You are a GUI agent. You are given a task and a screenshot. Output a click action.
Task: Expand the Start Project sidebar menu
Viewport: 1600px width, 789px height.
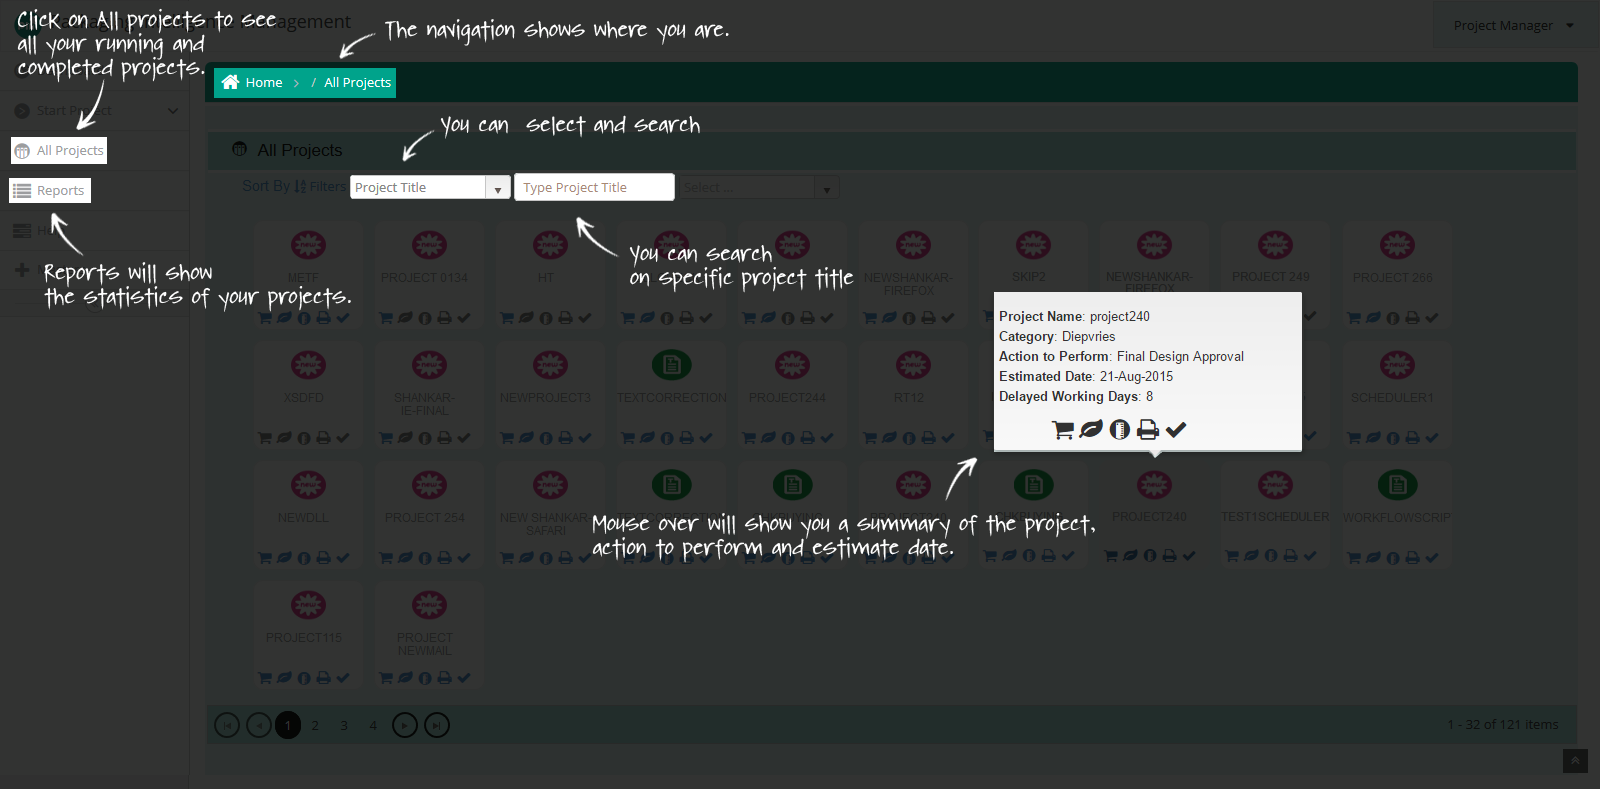click(x=95, y=110)
